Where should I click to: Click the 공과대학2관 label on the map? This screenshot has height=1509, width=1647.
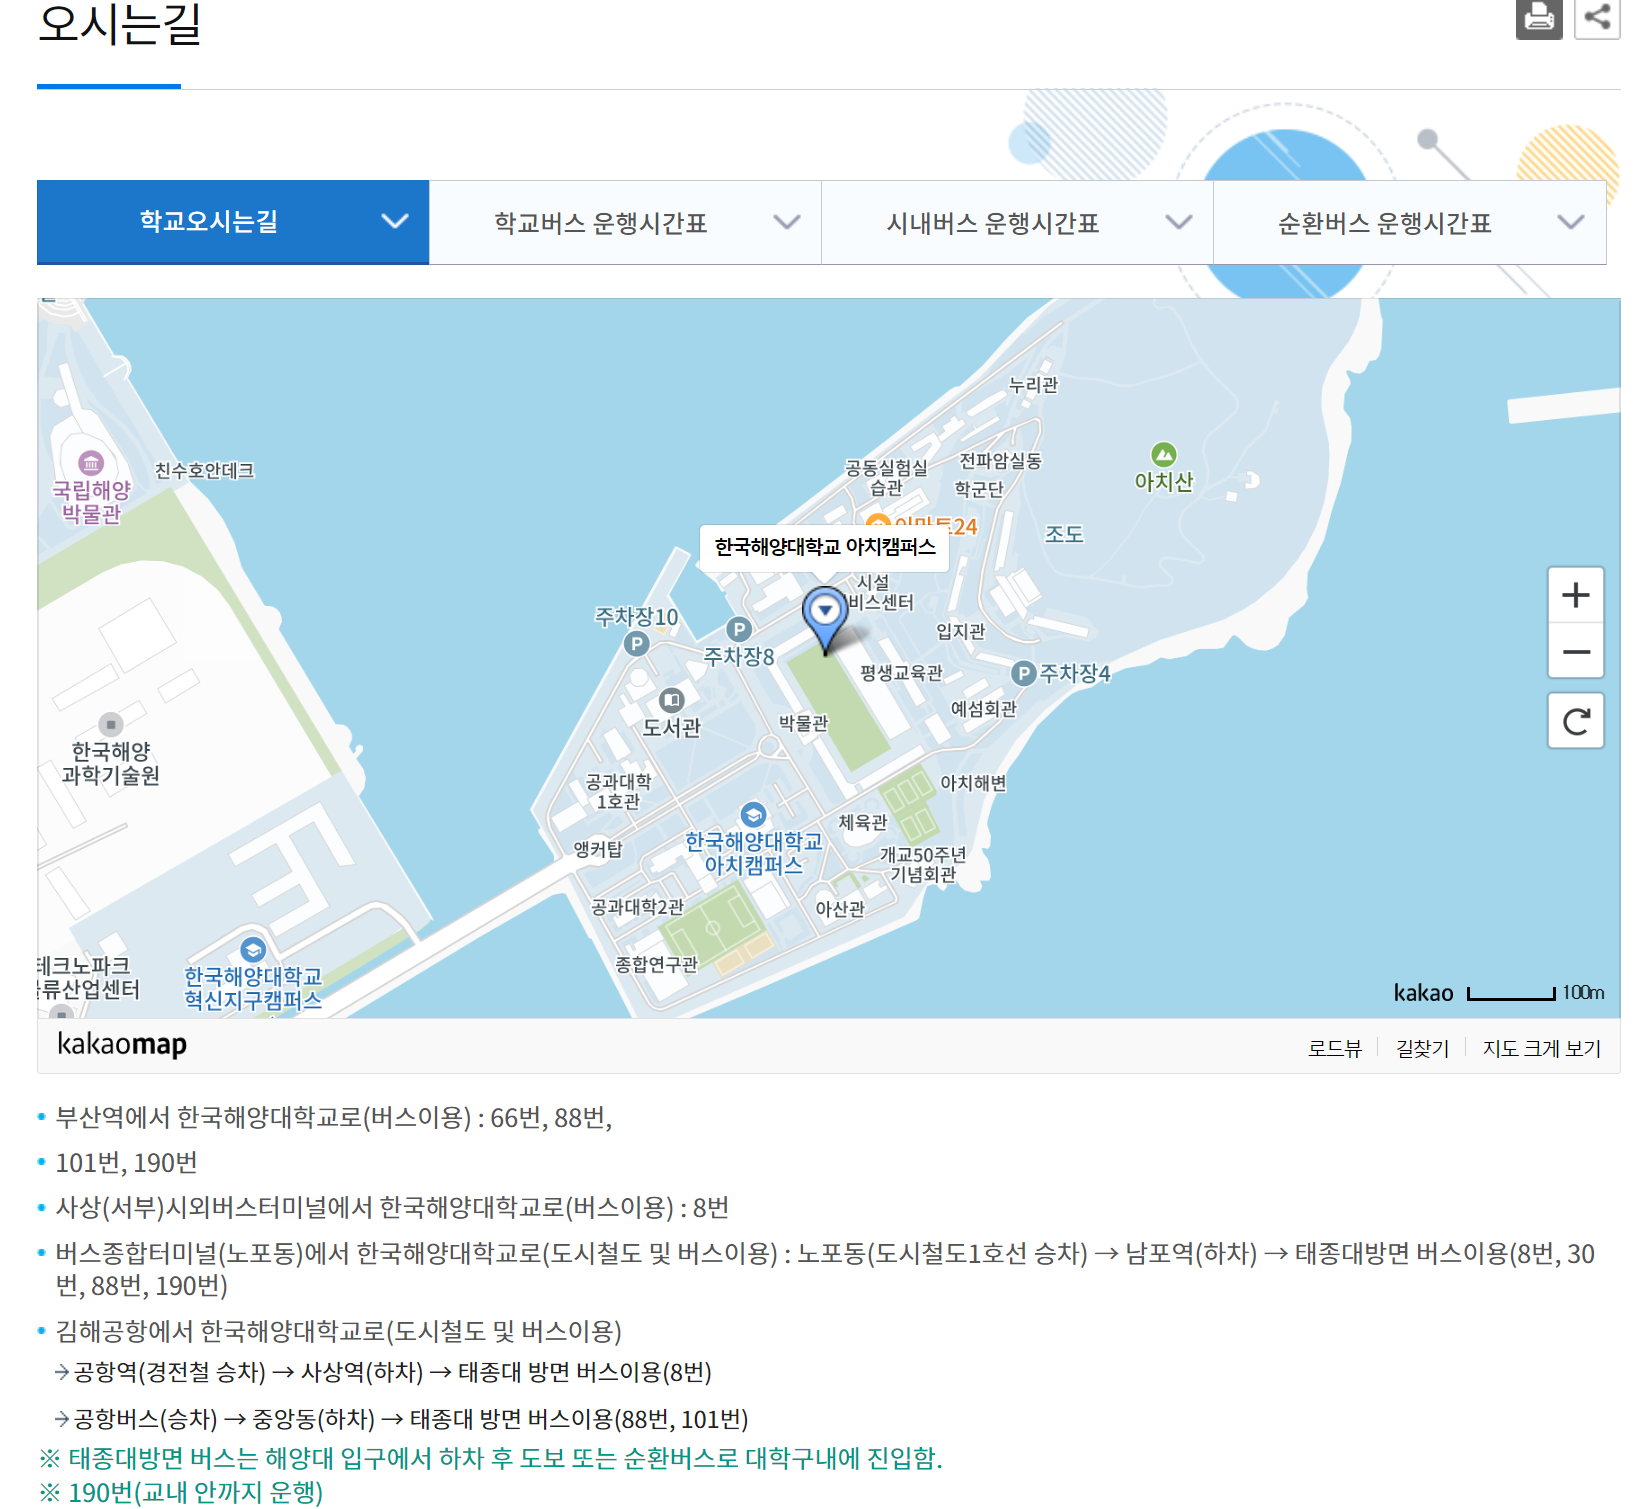click(x=637, y=907)
